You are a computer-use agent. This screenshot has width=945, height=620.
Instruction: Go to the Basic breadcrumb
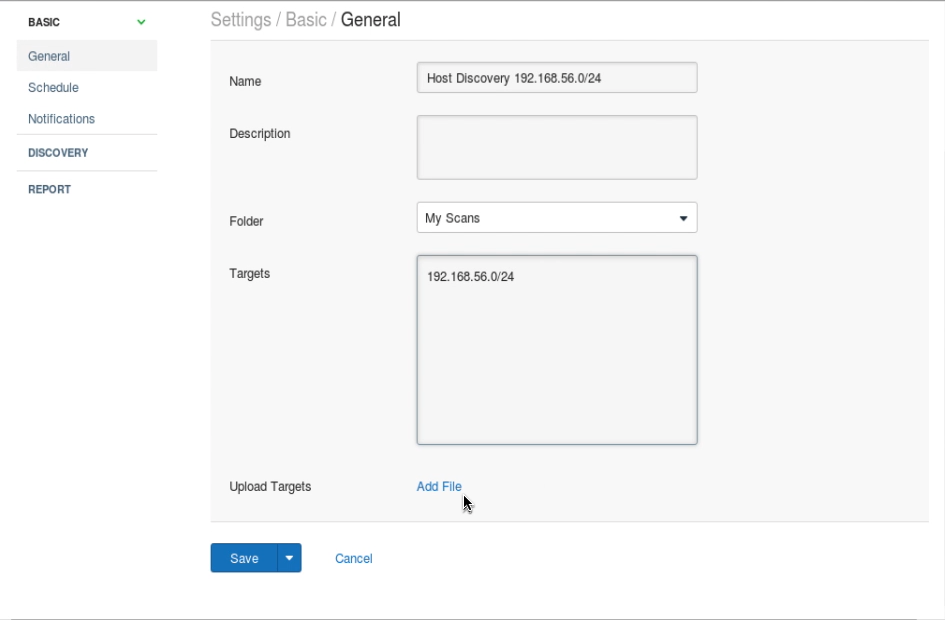(306, 20)
